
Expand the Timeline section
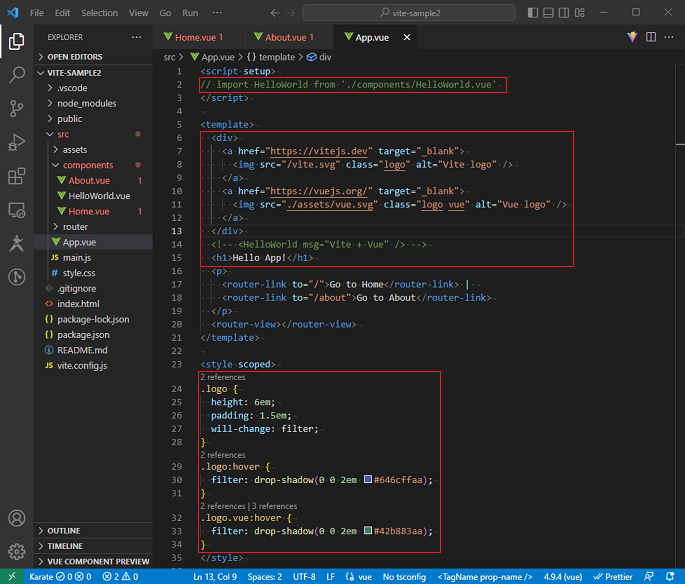point(93,546)
